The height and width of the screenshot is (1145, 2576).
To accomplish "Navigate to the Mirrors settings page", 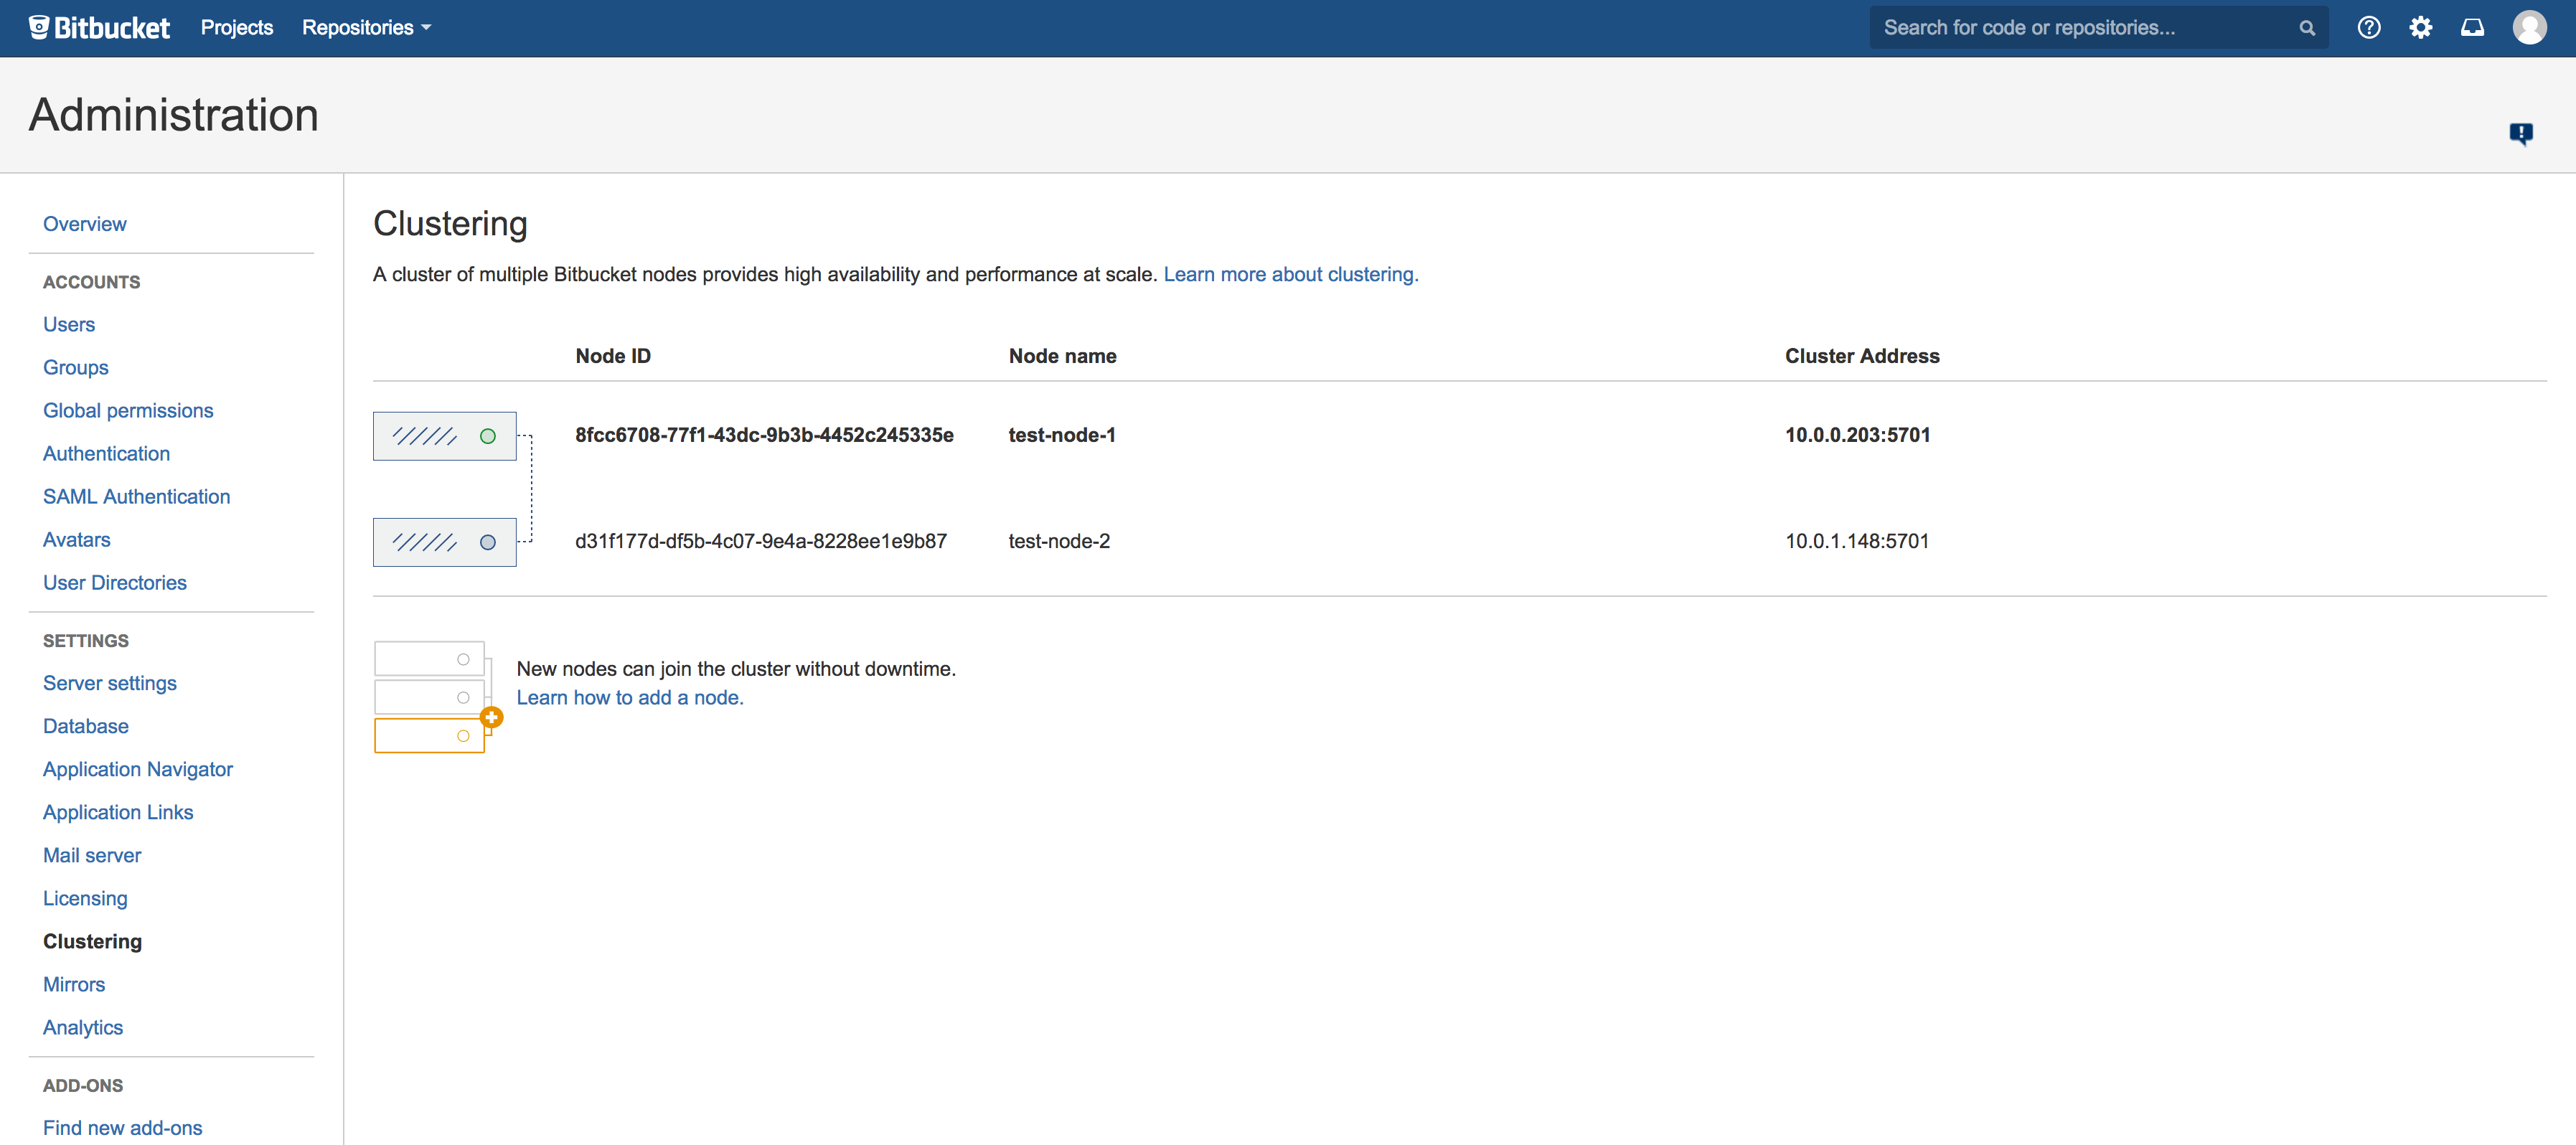I will [x=74, y=985].
